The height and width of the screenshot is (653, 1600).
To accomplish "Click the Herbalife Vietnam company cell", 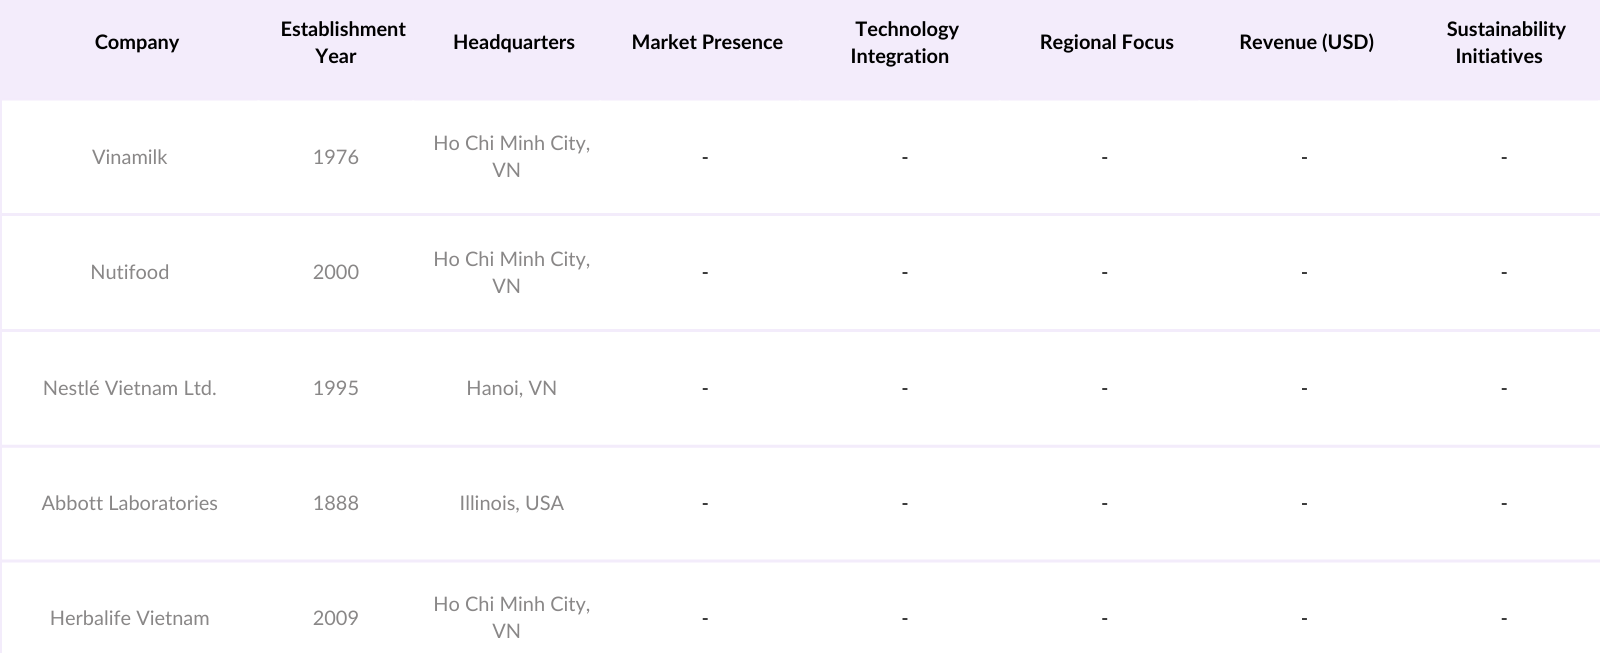I will pos(130,618).
